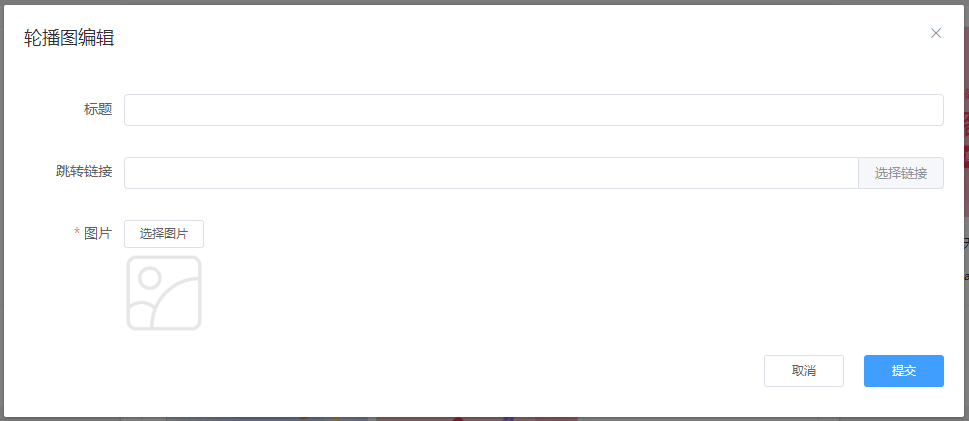Viewport: 969px width, 421px height.
Task: Click the colorful thumbnail strip under the dialog
Action: point(371,419)
